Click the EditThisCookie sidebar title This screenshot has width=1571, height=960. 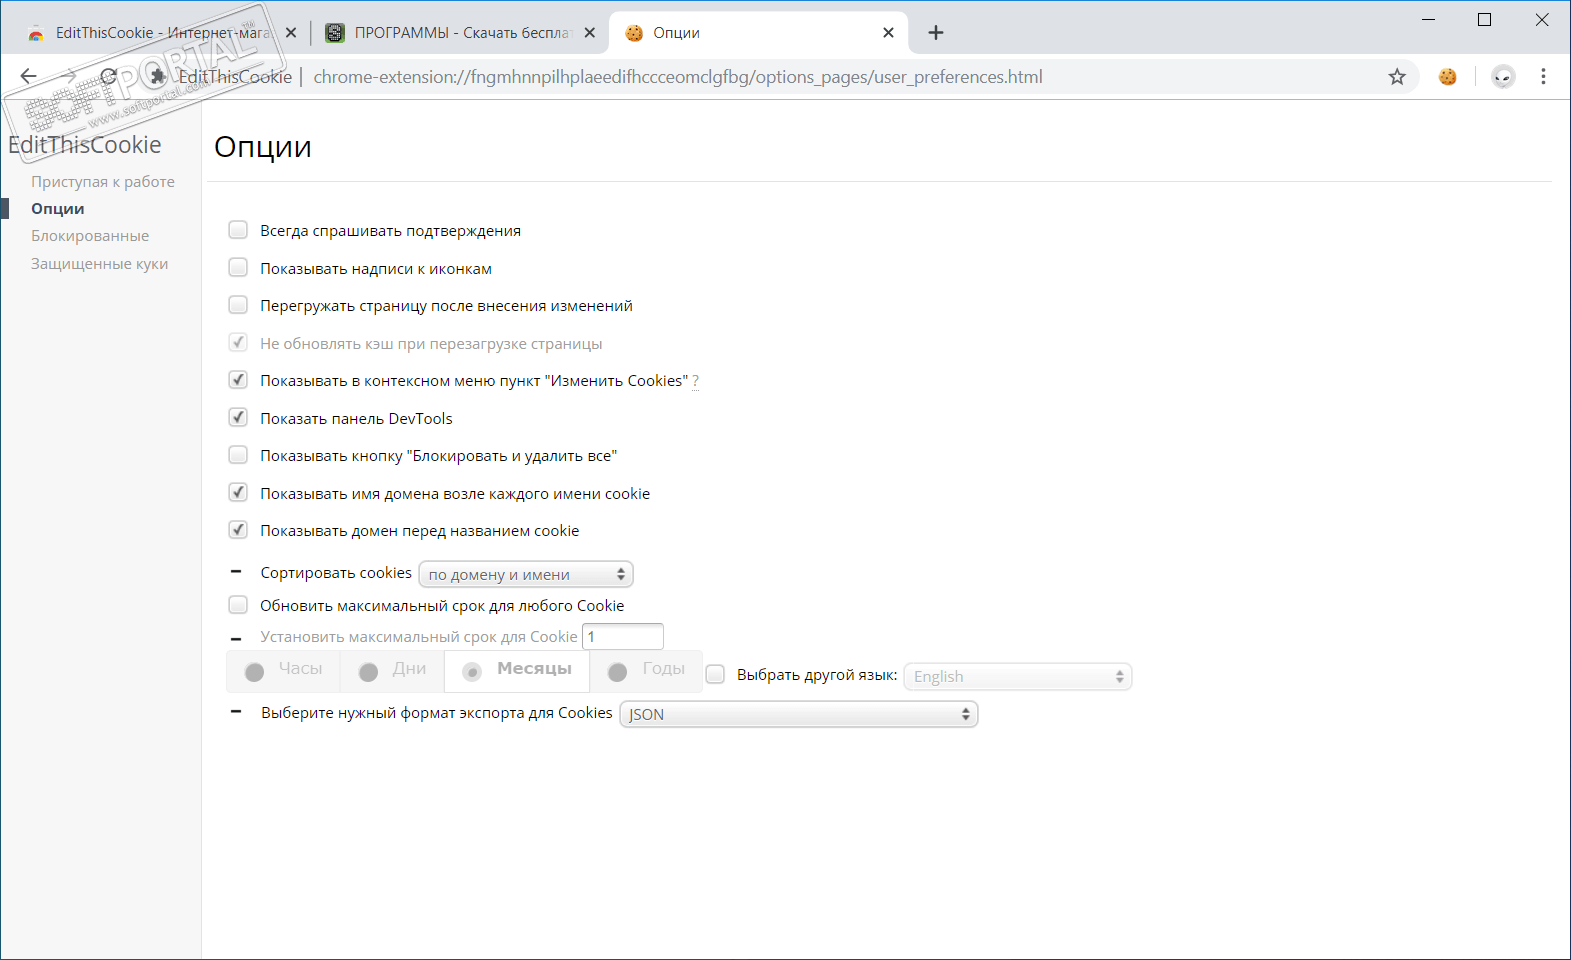point(85,145)
